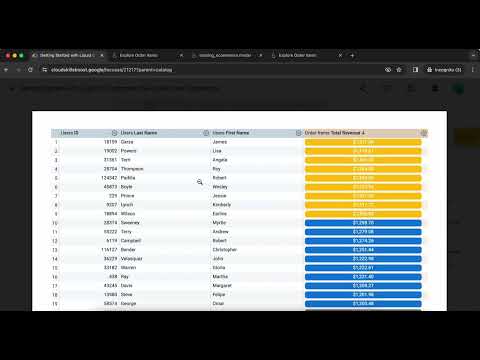Click the browser forward arrow
This screenshot has height=360, width=480.
point(18,70)
